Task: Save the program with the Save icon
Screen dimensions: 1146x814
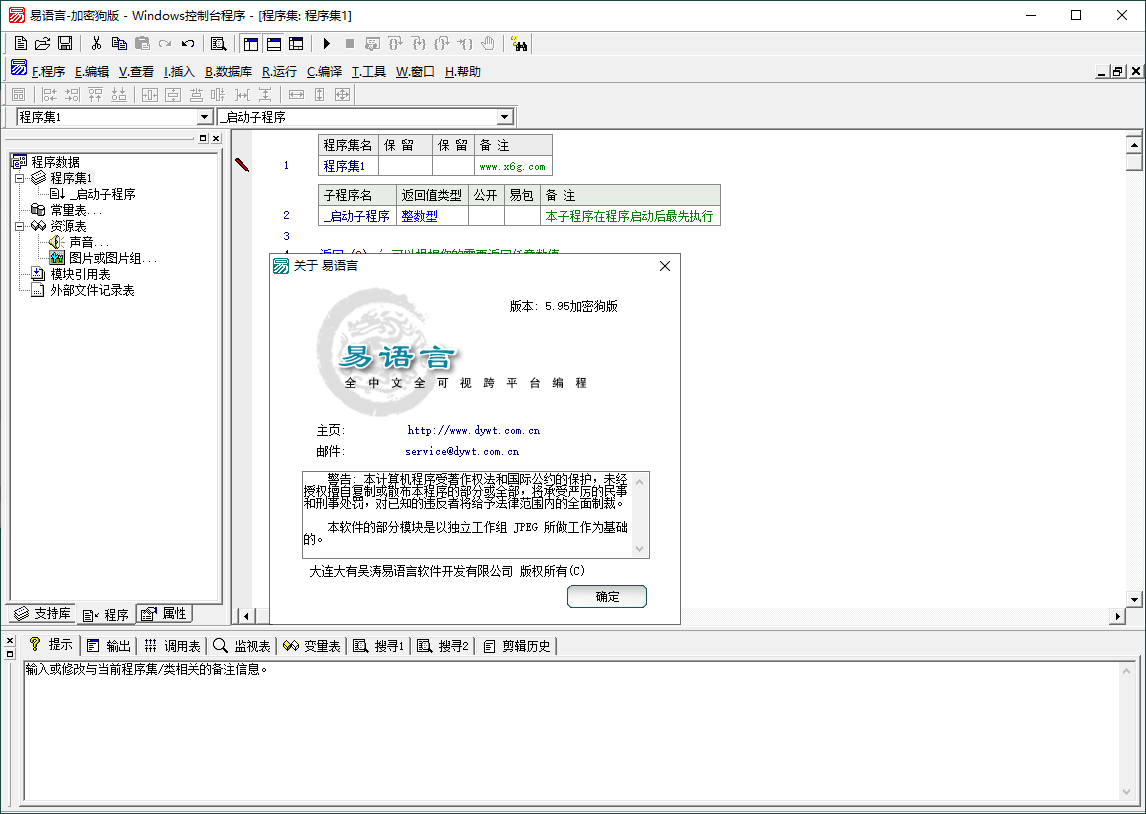Action: pos(64,43)
